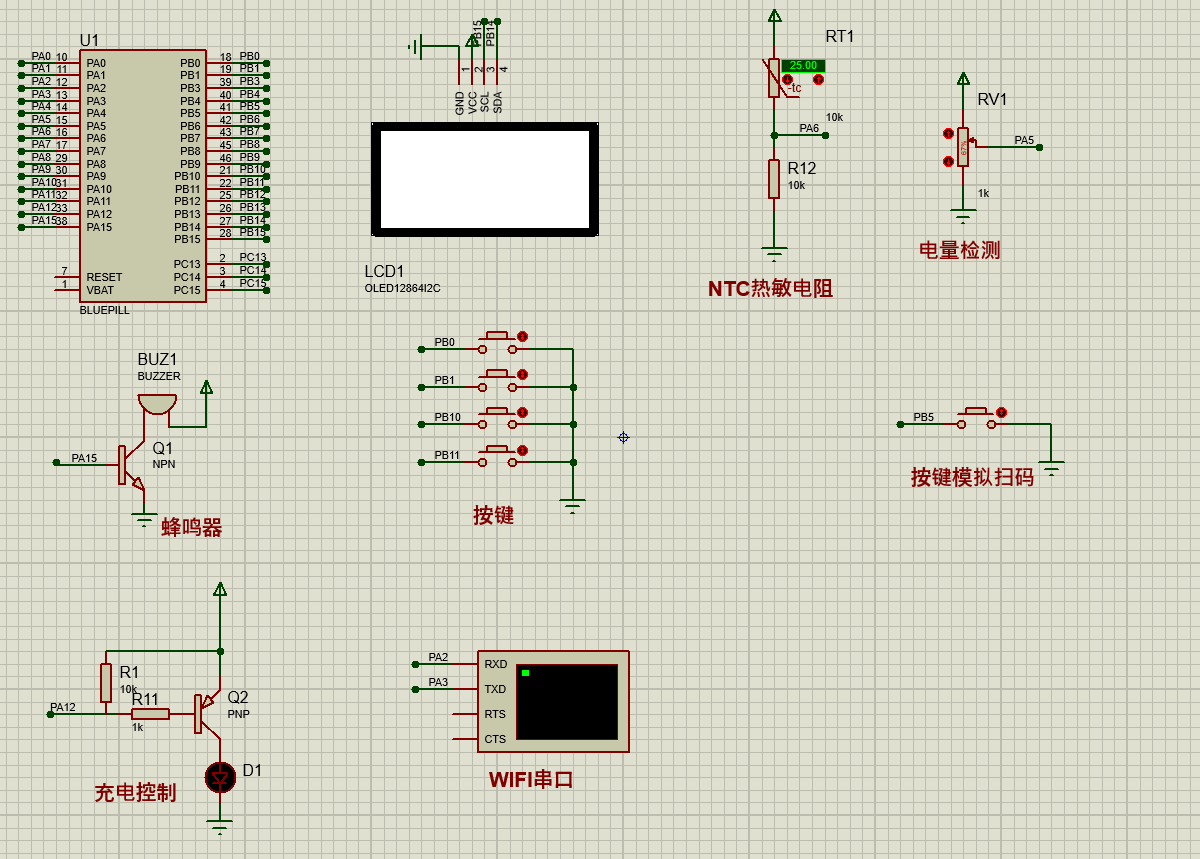Select resistor R11 in charge control circuit
This screenshot has width=1200, height=859.
(150, 714)
